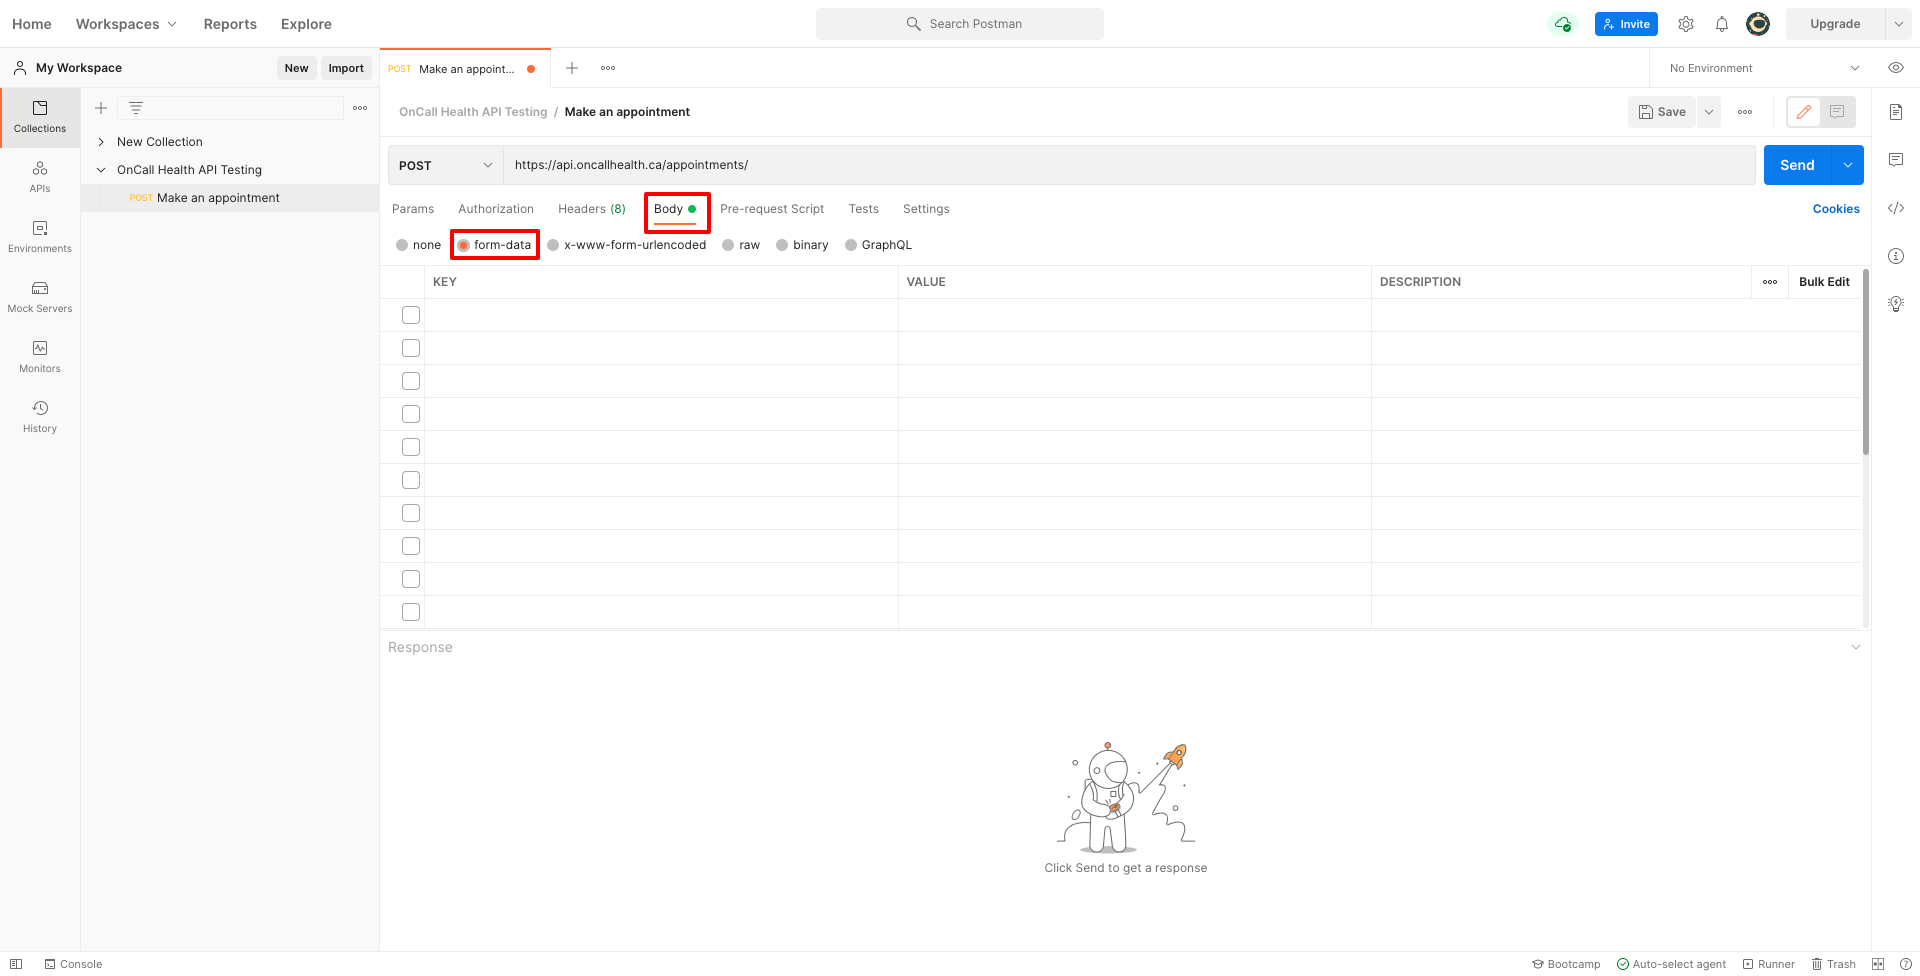Open table column options beside Bulk Edit
Screen dimensions: 1920x976
click(x=1770, y=282)
